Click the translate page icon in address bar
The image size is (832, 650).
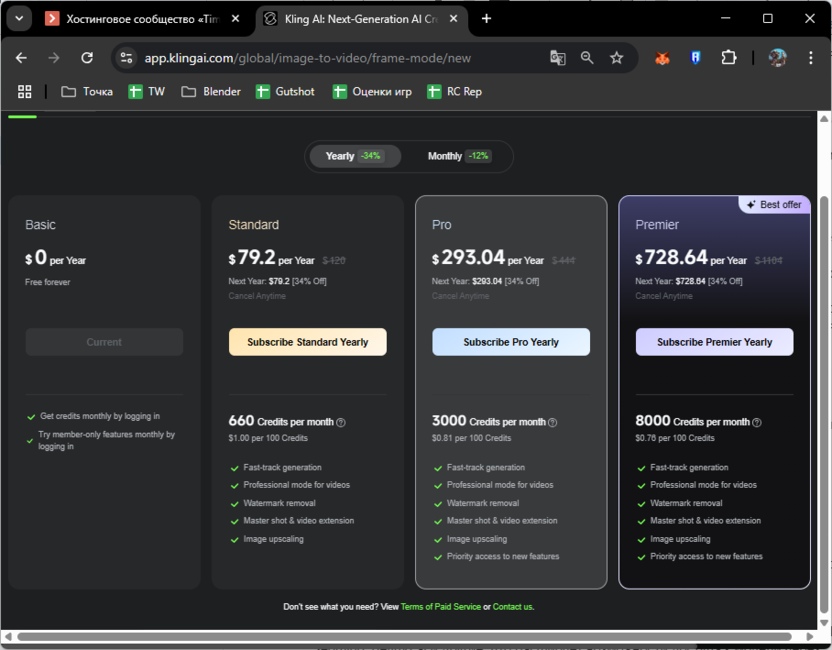558,58
